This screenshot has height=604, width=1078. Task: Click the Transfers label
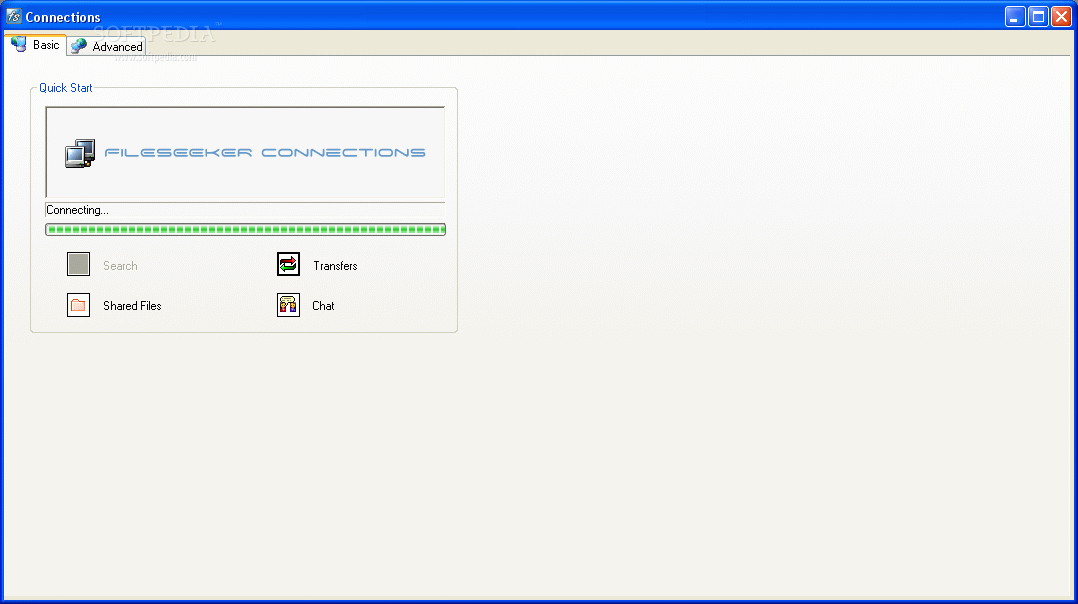(x=335, y=266)
